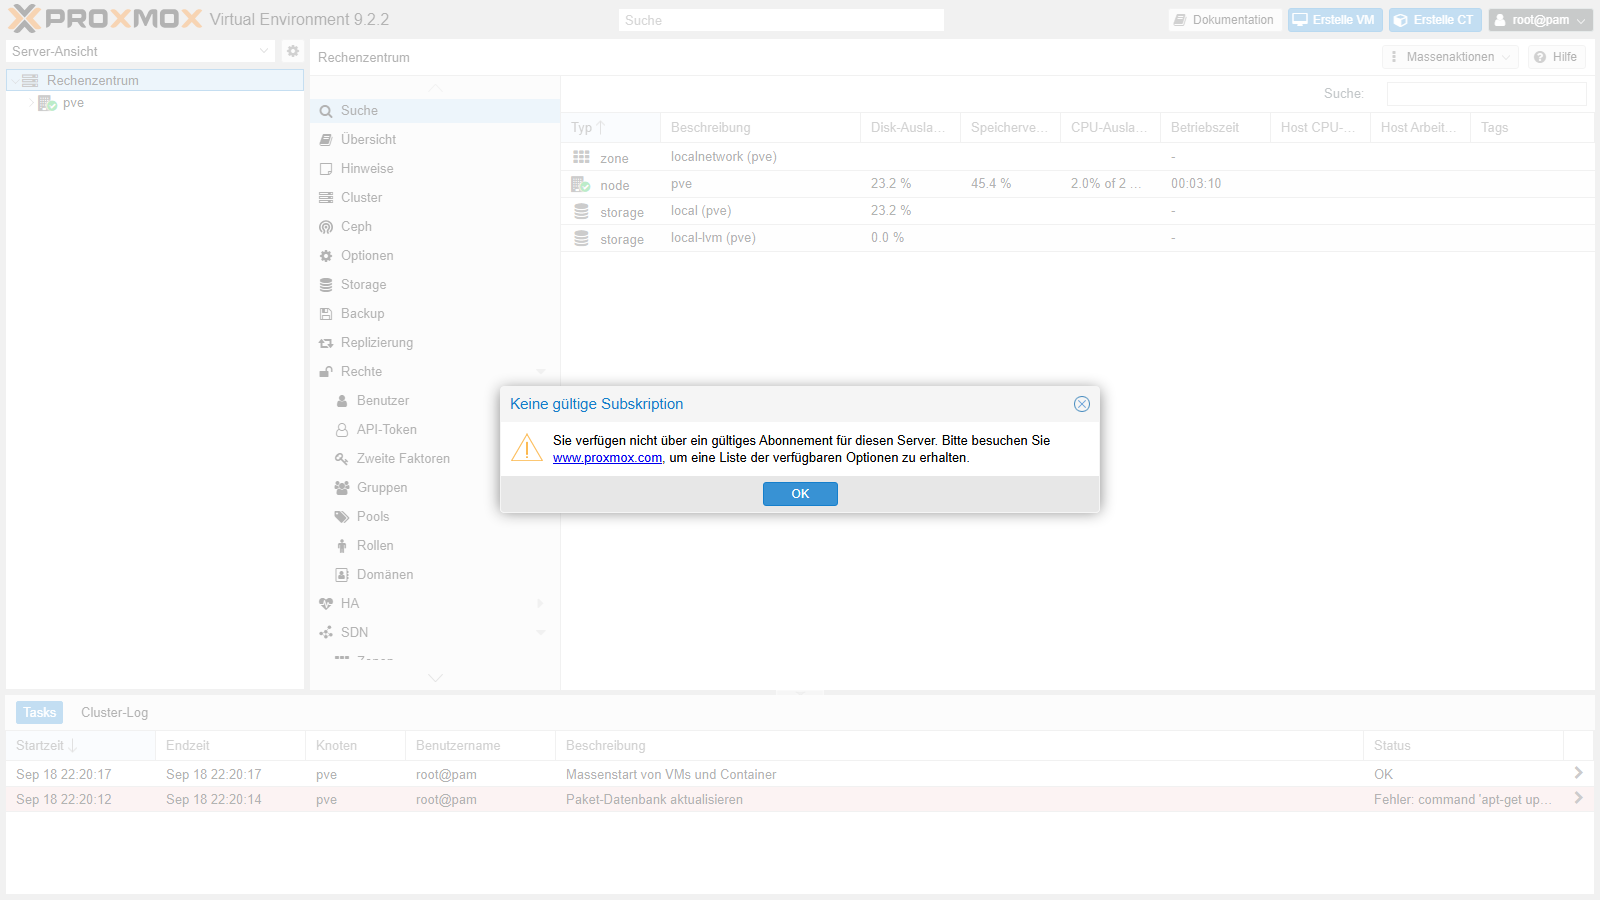Select the localnetwork (pve) zone row
The image size is (1600, 900).
coord(1077,157)
